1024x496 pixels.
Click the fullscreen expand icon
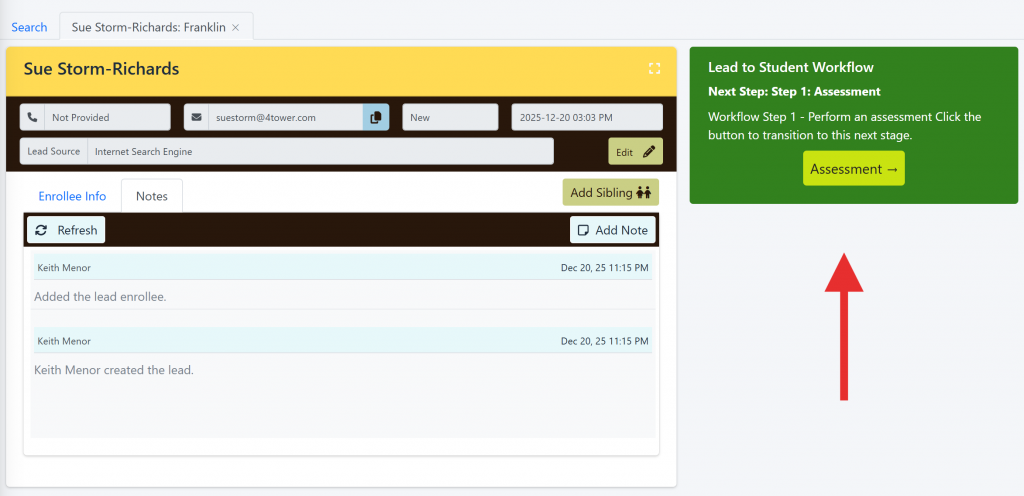[654, 69]
